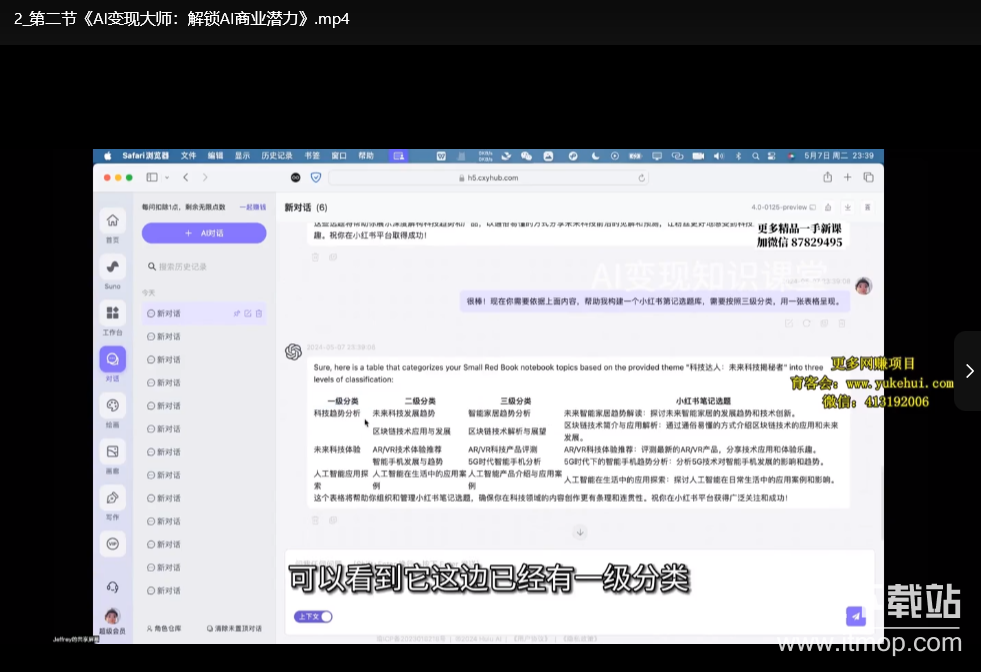This screenshot has width=981, height=672.
Task: Open the 书签 menu in menu bar
Action: pyautogui.click(x=312, y=156)
